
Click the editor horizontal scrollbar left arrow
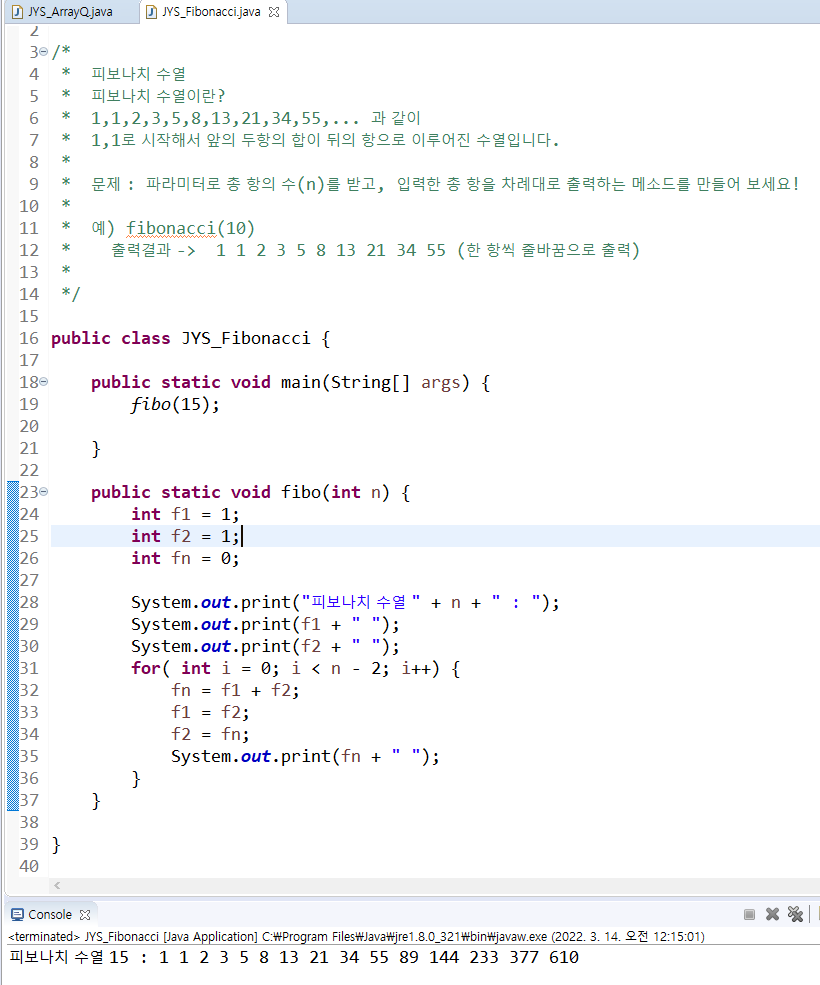[57, 885]
